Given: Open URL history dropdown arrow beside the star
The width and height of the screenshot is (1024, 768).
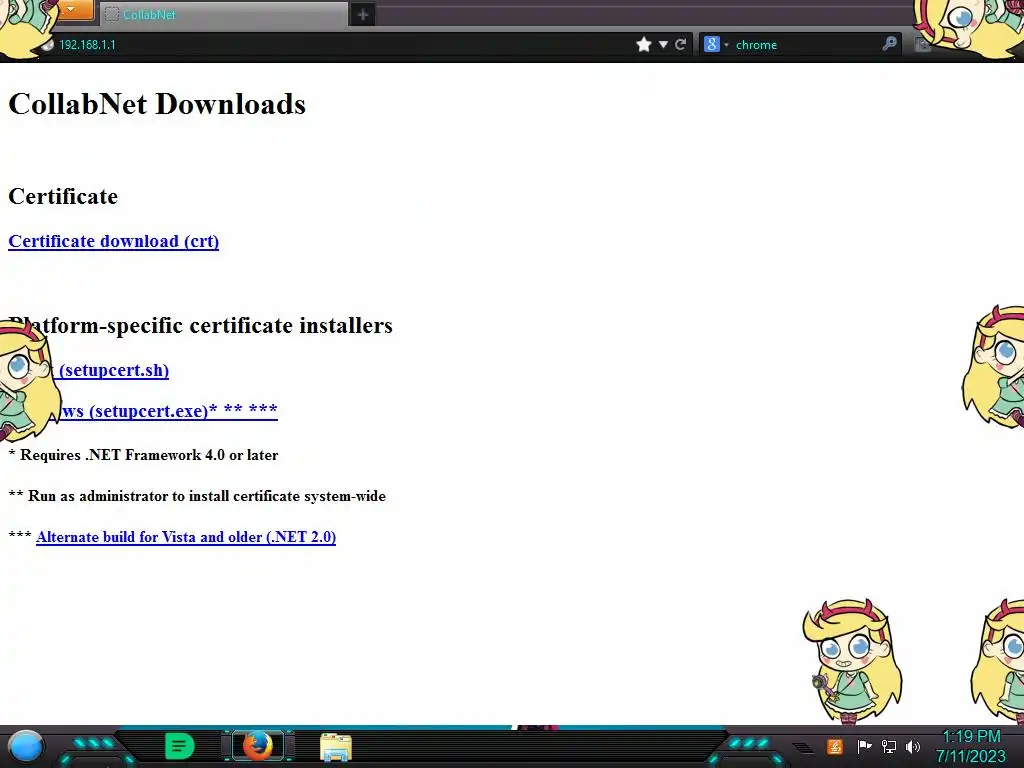Looking at the screenshot, I should 663,44.
